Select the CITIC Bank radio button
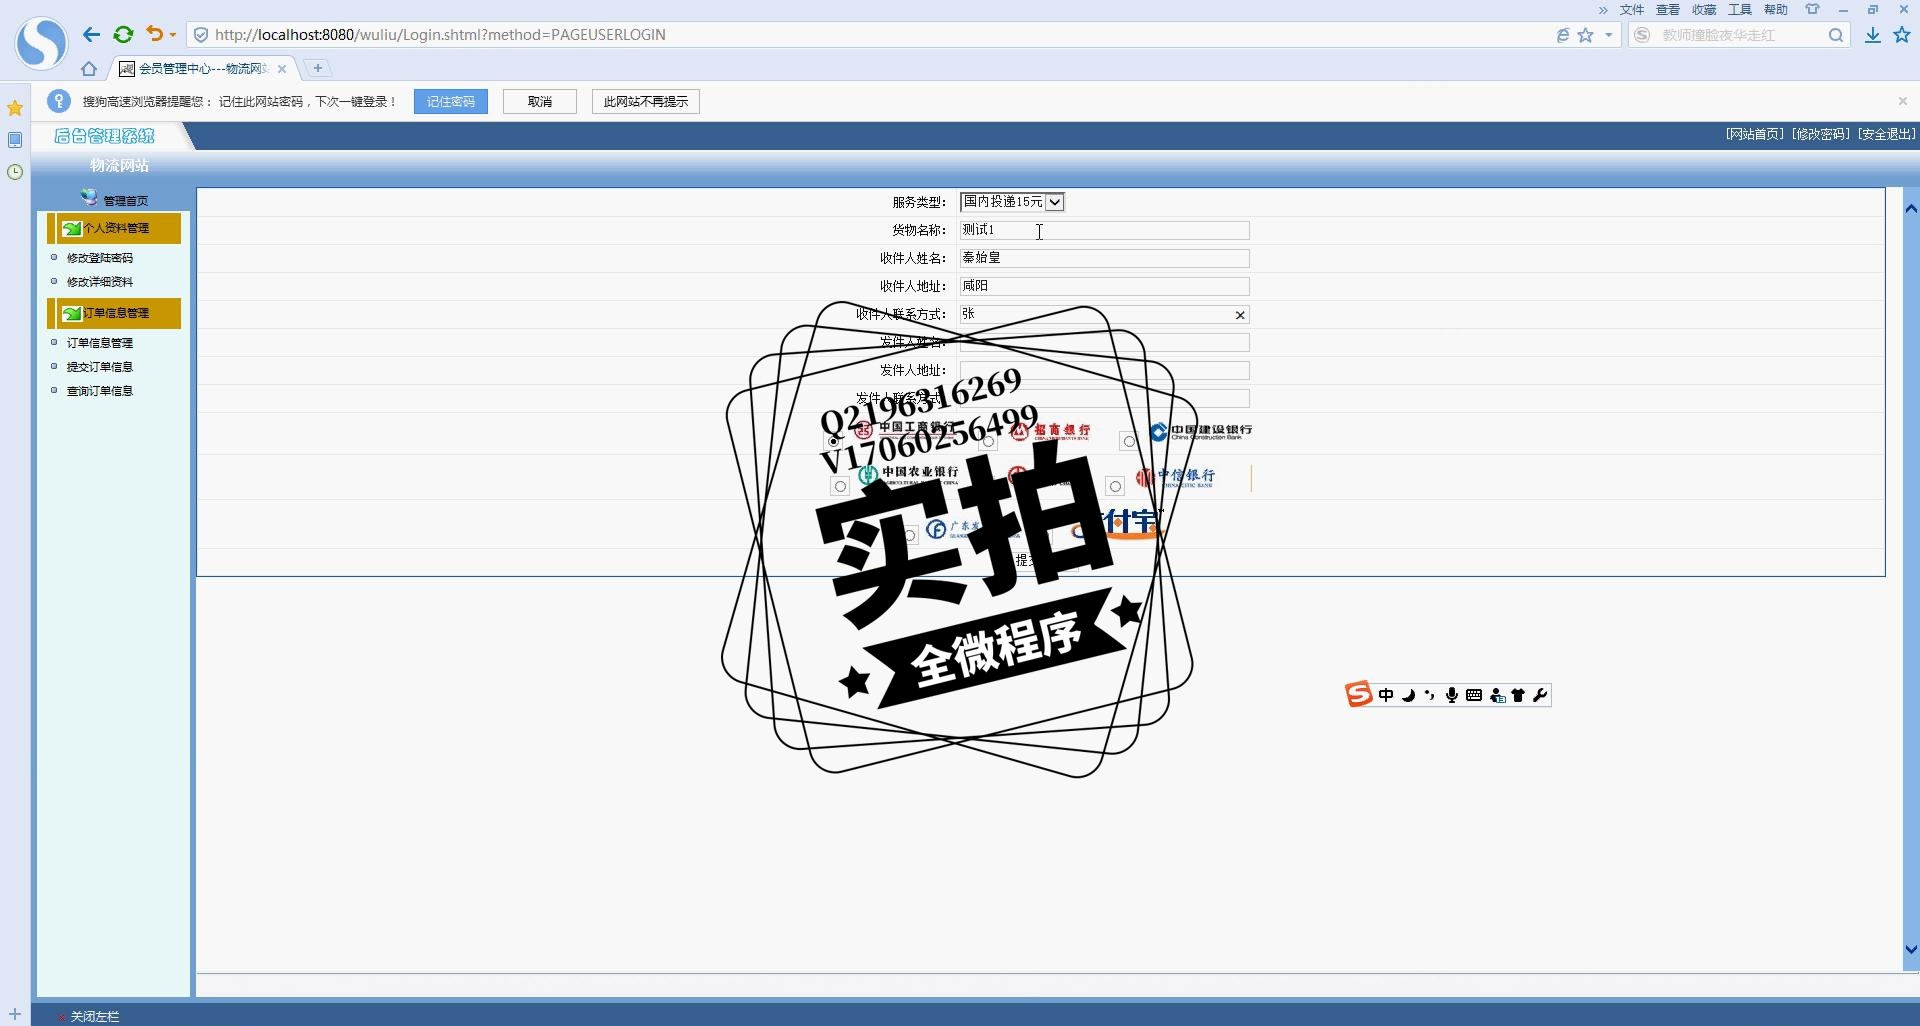1920x1026 pixels. pyautogui.click(x=1115, y=486)
